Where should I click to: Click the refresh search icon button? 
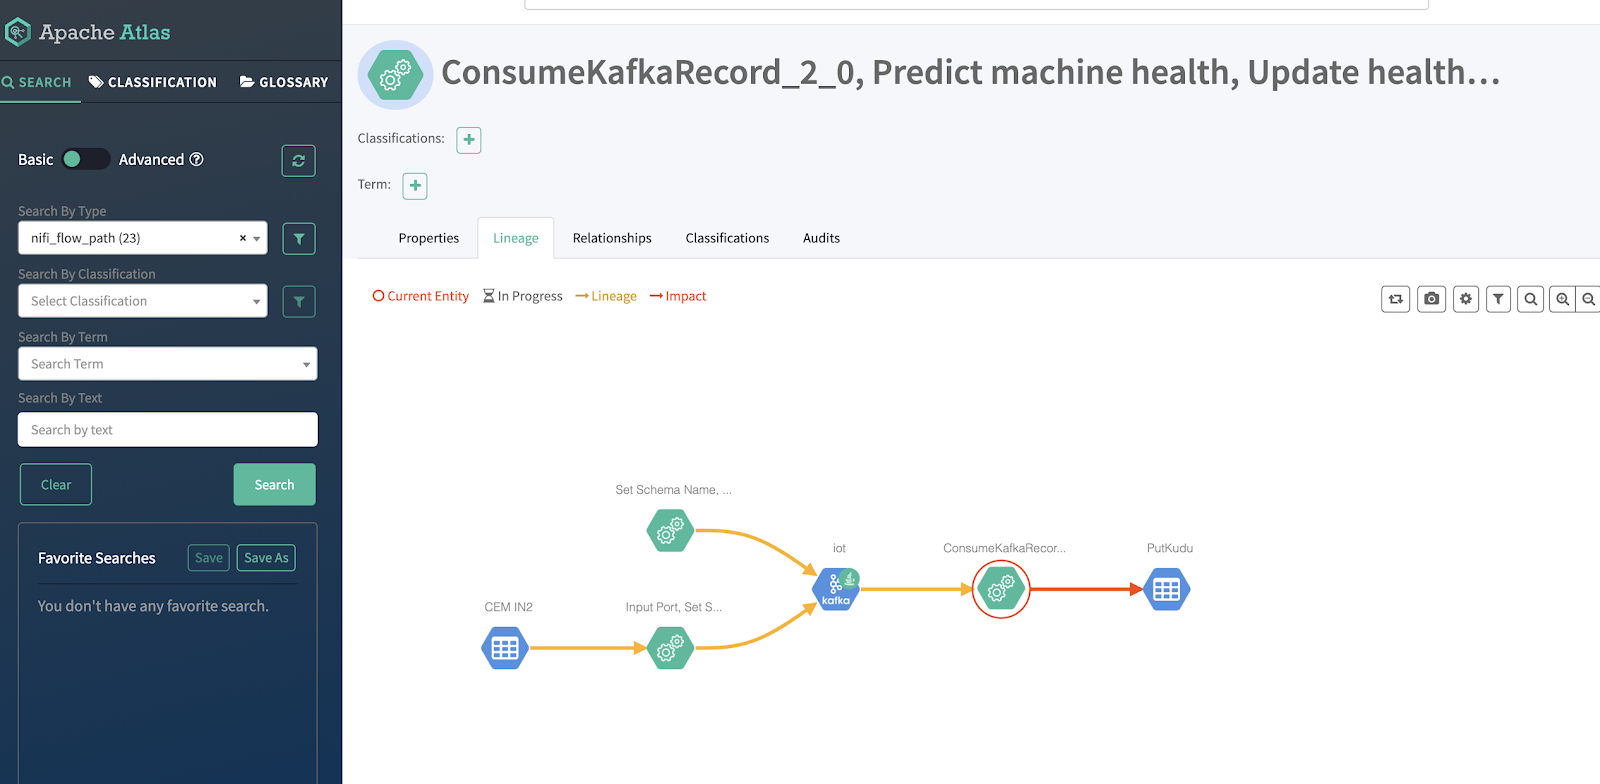point(298,161)
